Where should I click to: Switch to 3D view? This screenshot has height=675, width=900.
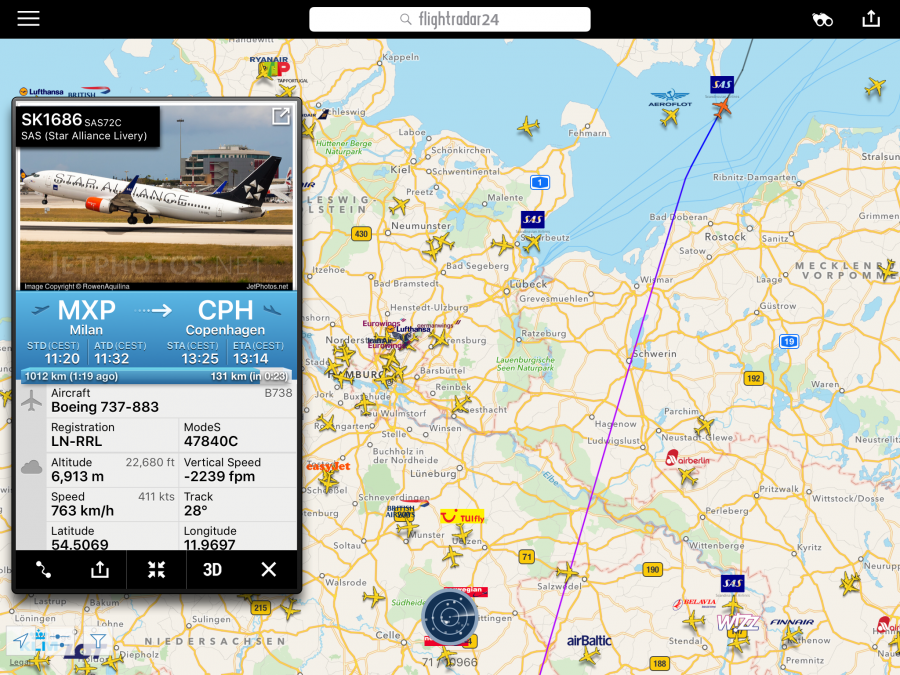click(212, 569)
